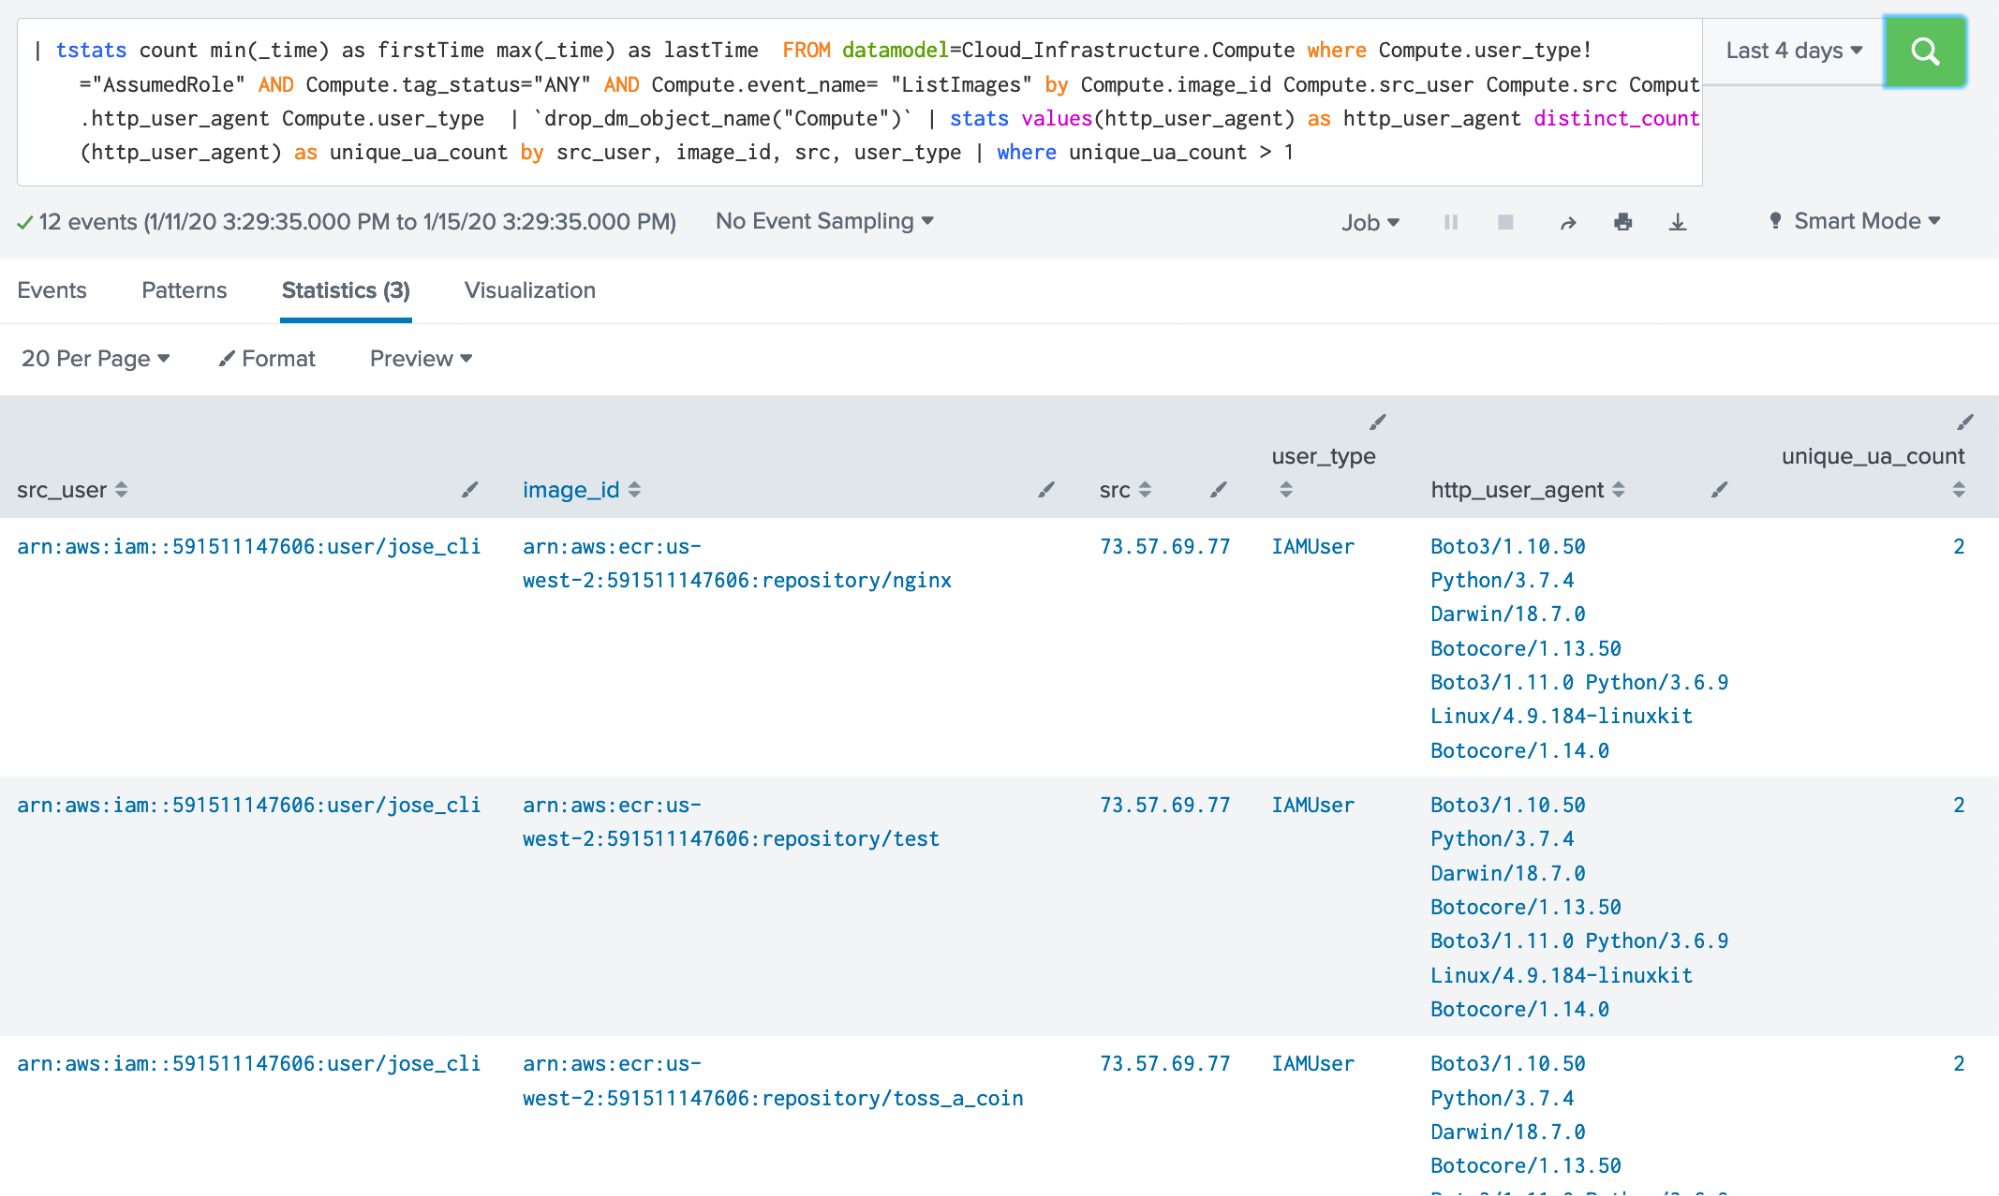Share the search job
Screen dimensions: 1999x1196
pos(1568,222)
